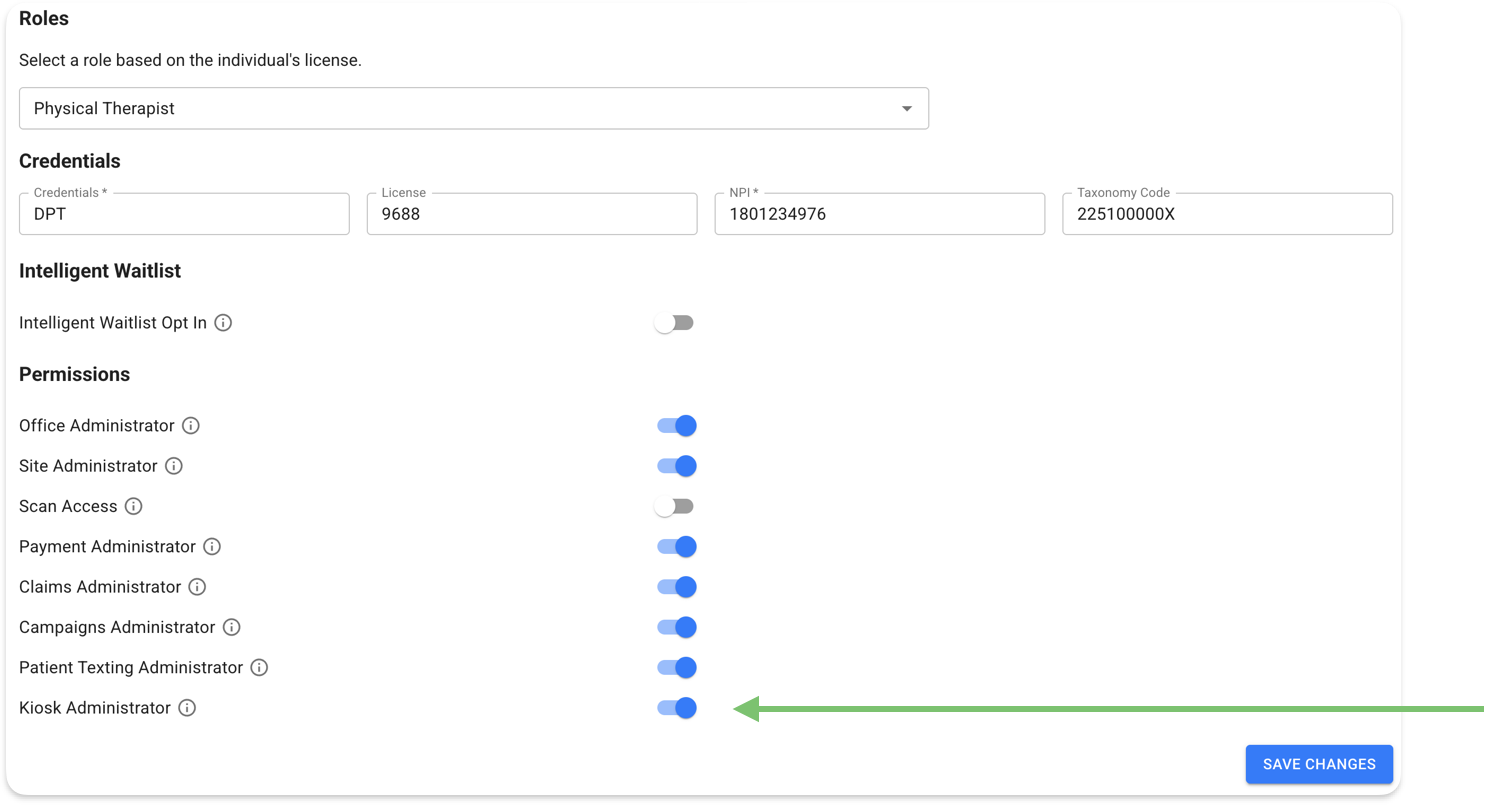The height and width of the screenshot is (806, 1486).
Task: Disable the Kiosk Administrator toggle
Action: click(x=676, y=708)
